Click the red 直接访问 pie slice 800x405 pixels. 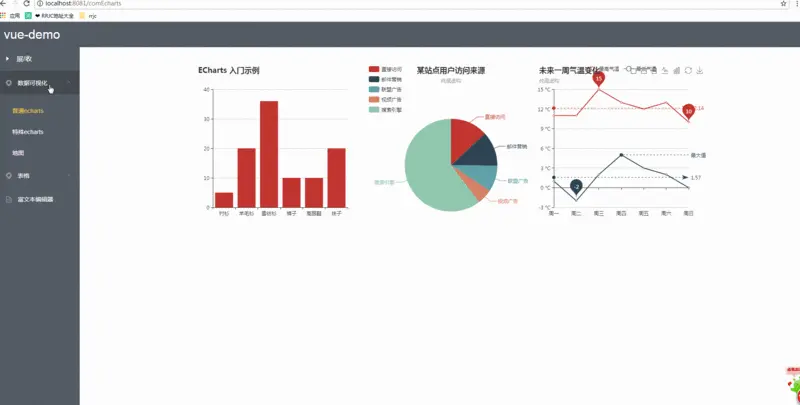click(x=464, y=137)
